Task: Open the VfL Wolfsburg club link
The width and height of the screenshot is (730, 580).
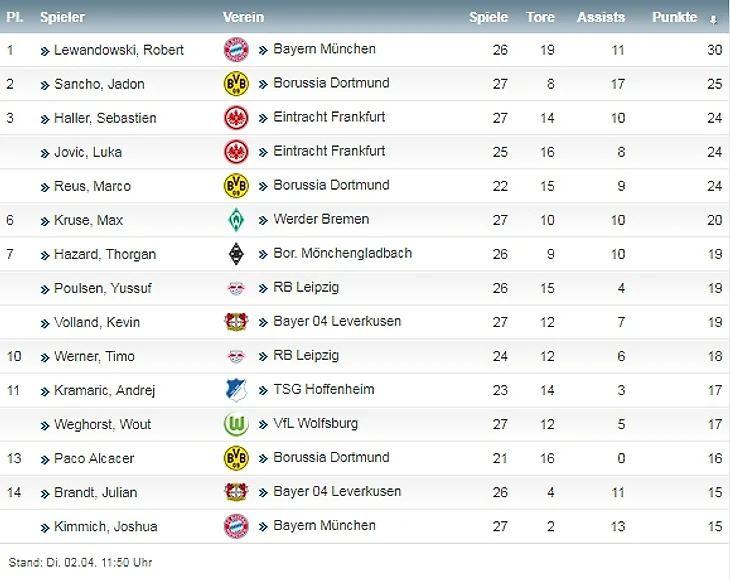Action: [x=316, y=423]
